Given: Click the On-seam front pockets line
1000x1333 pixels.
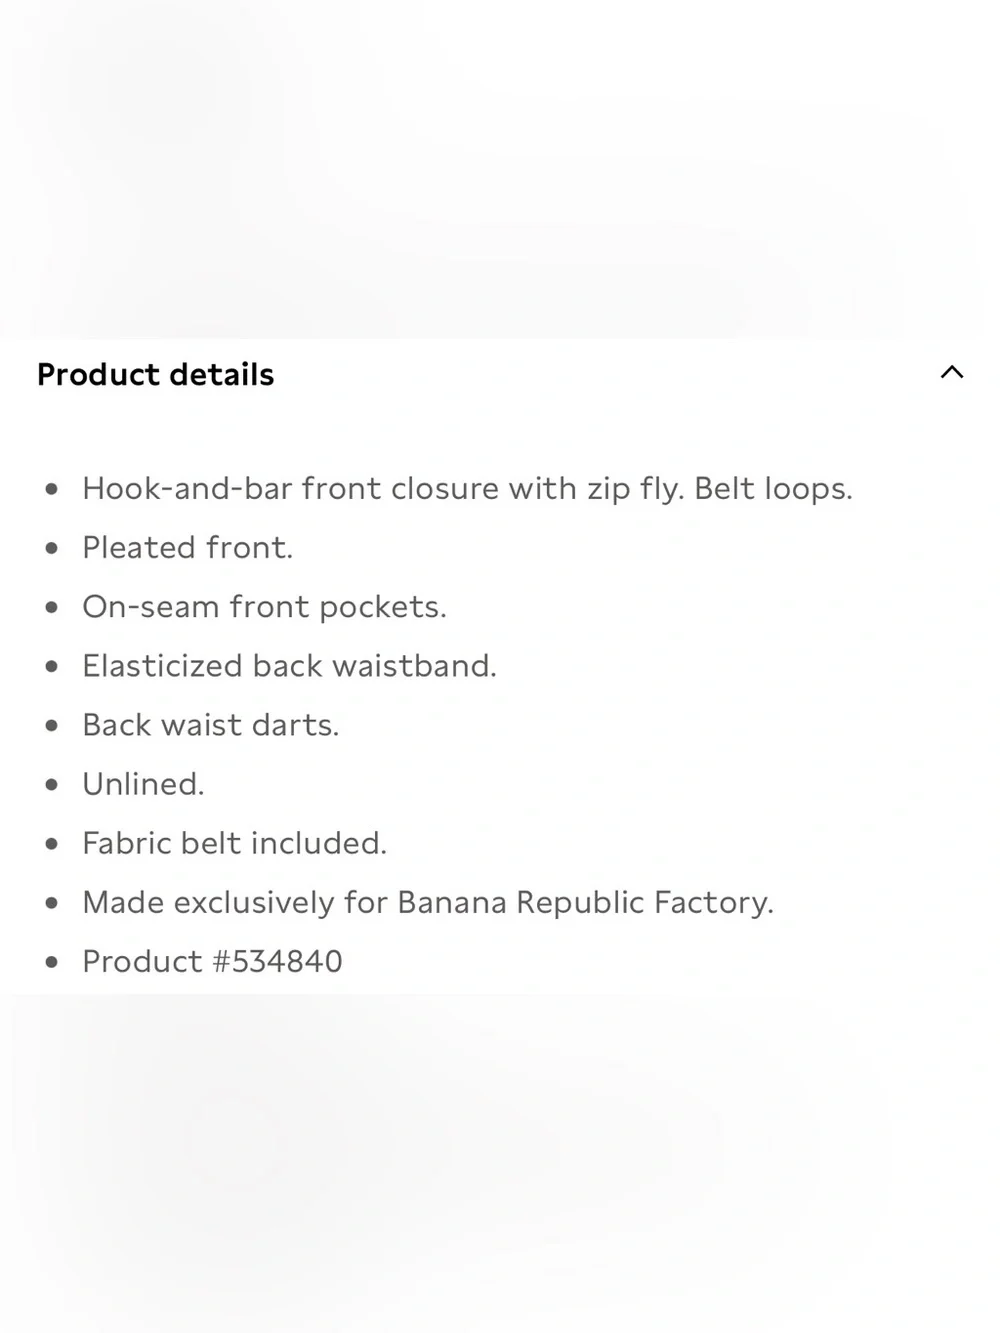Looking at the screenshot, I should 264,607.
